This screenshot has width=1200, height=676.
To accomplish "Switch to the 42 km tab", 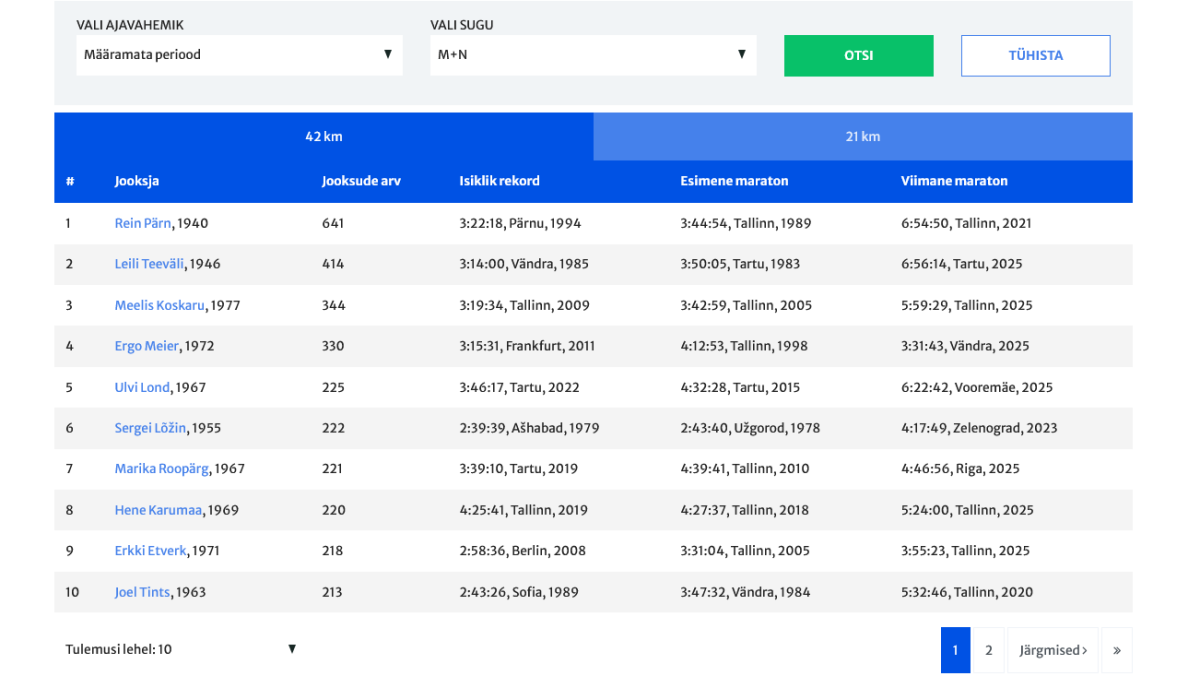I will coord(324,137).
